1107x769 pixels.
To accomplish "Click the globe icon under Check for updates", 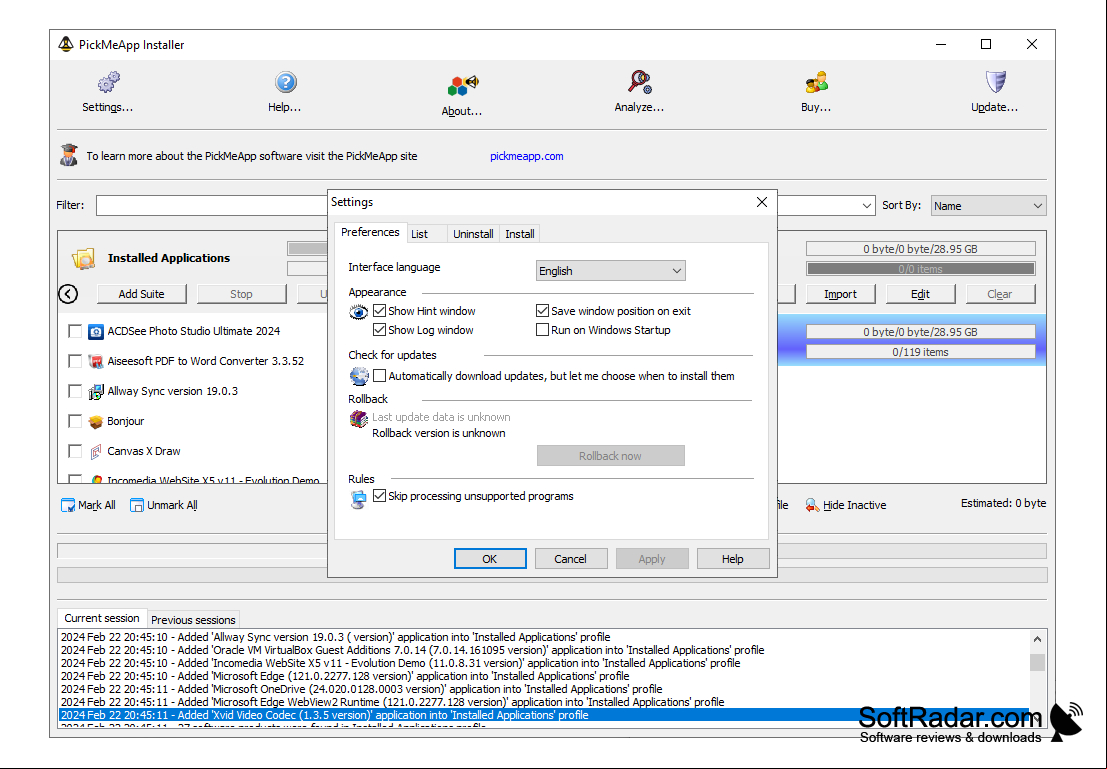I will (359, 376).
